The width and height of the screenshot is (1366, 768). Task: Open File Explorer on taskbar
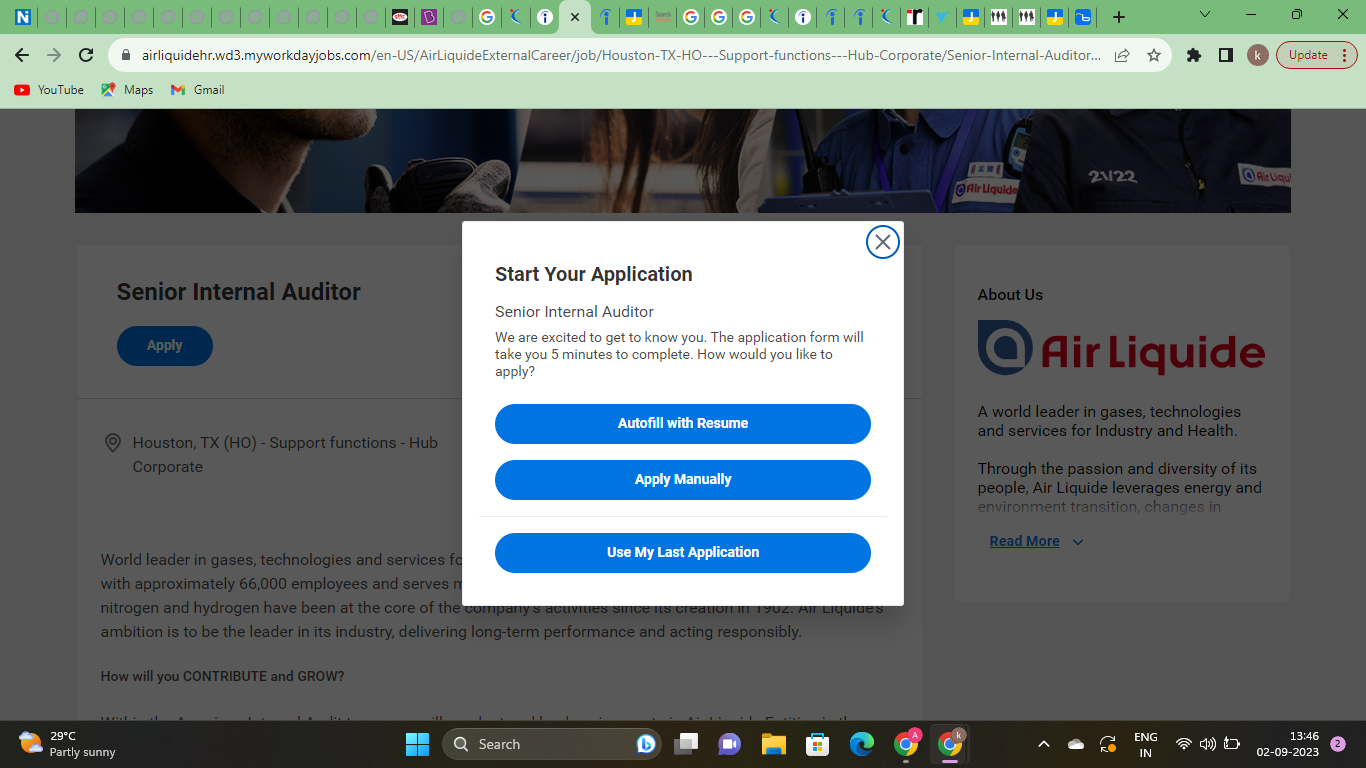pos(773,744)
